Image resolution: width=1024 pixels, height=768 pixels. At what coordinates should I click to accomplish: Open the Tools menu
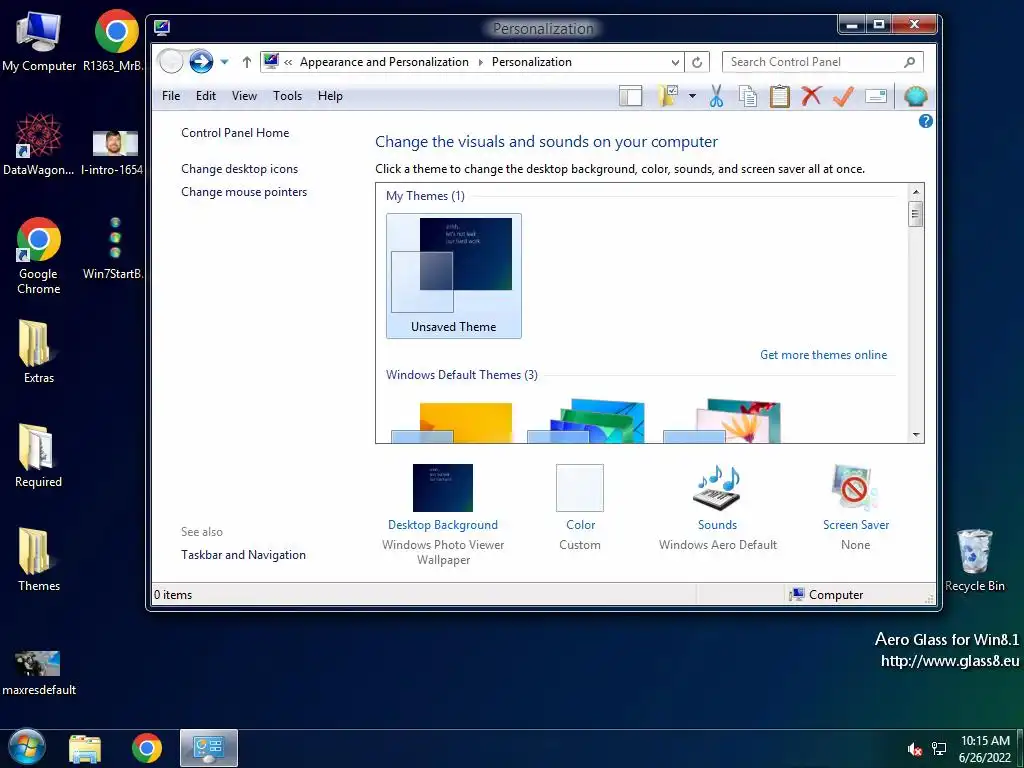coord(287,96)
